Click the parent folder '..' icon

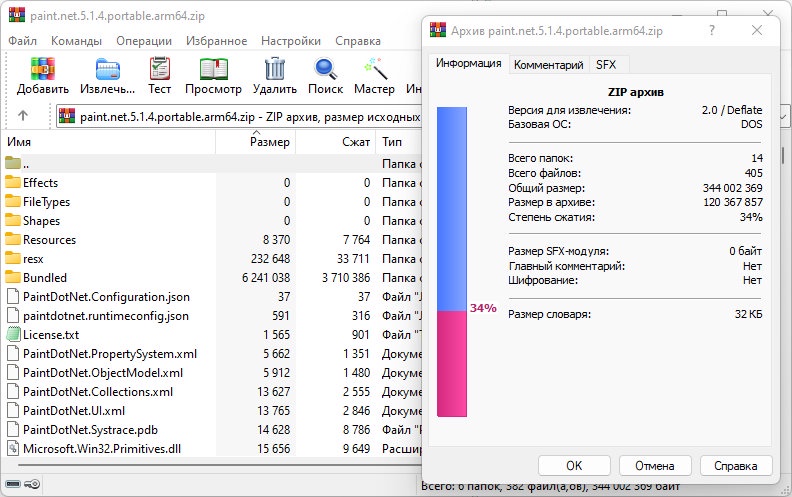[x=13, y=163]
